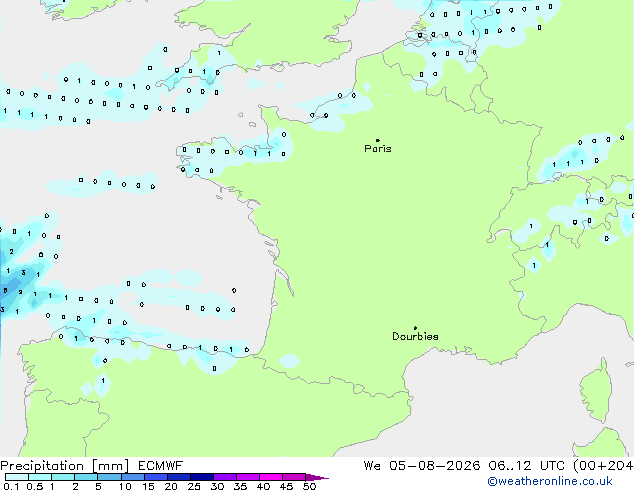Click the legend value '35'

[x=240, y=486]
